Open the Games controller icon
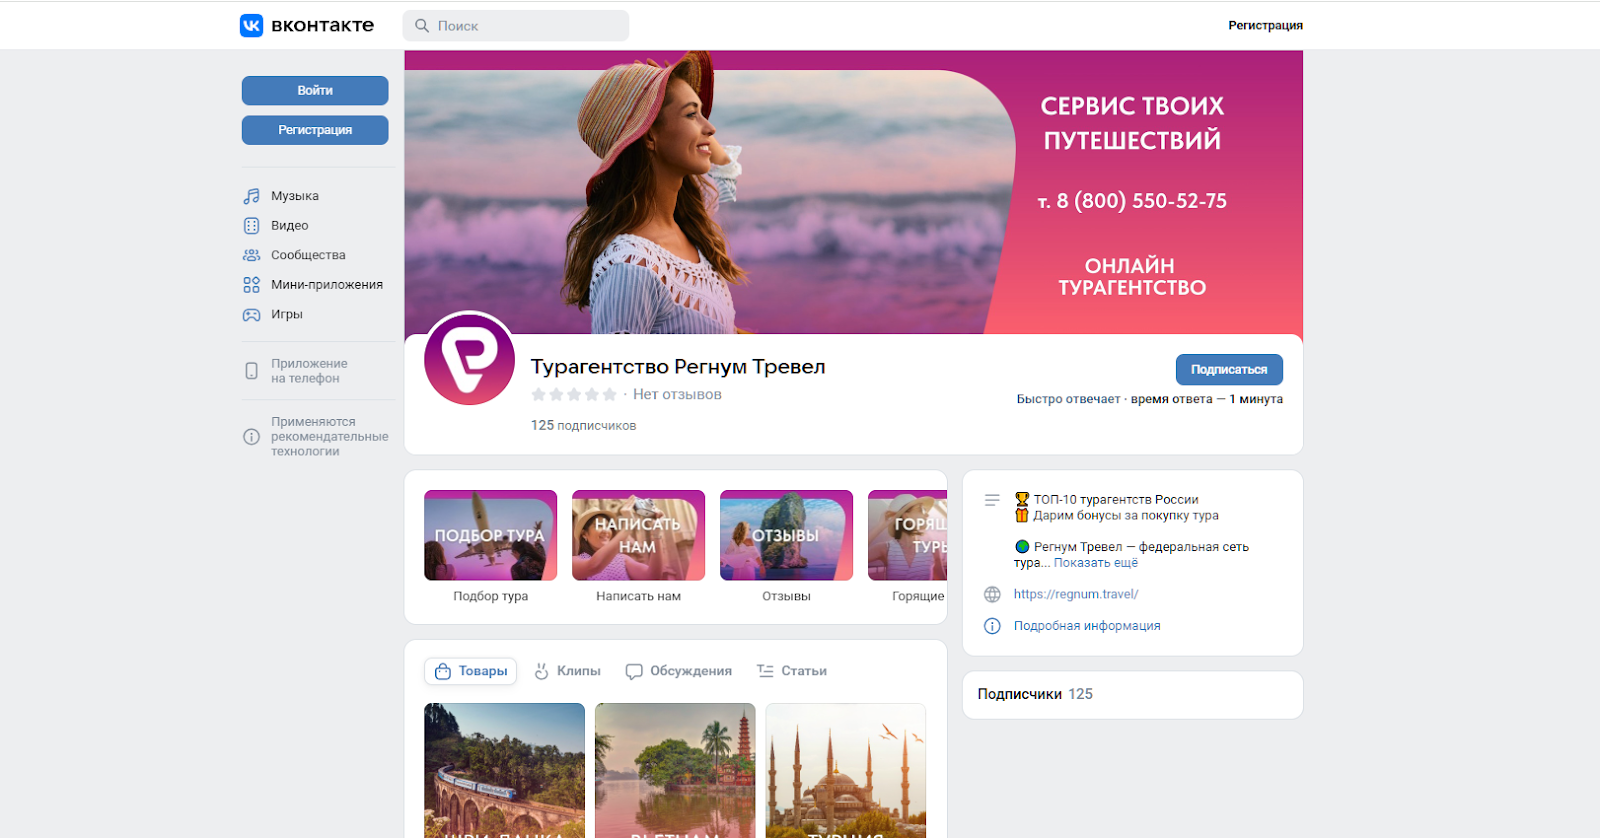1600x838 pixels. click(252, 315)
